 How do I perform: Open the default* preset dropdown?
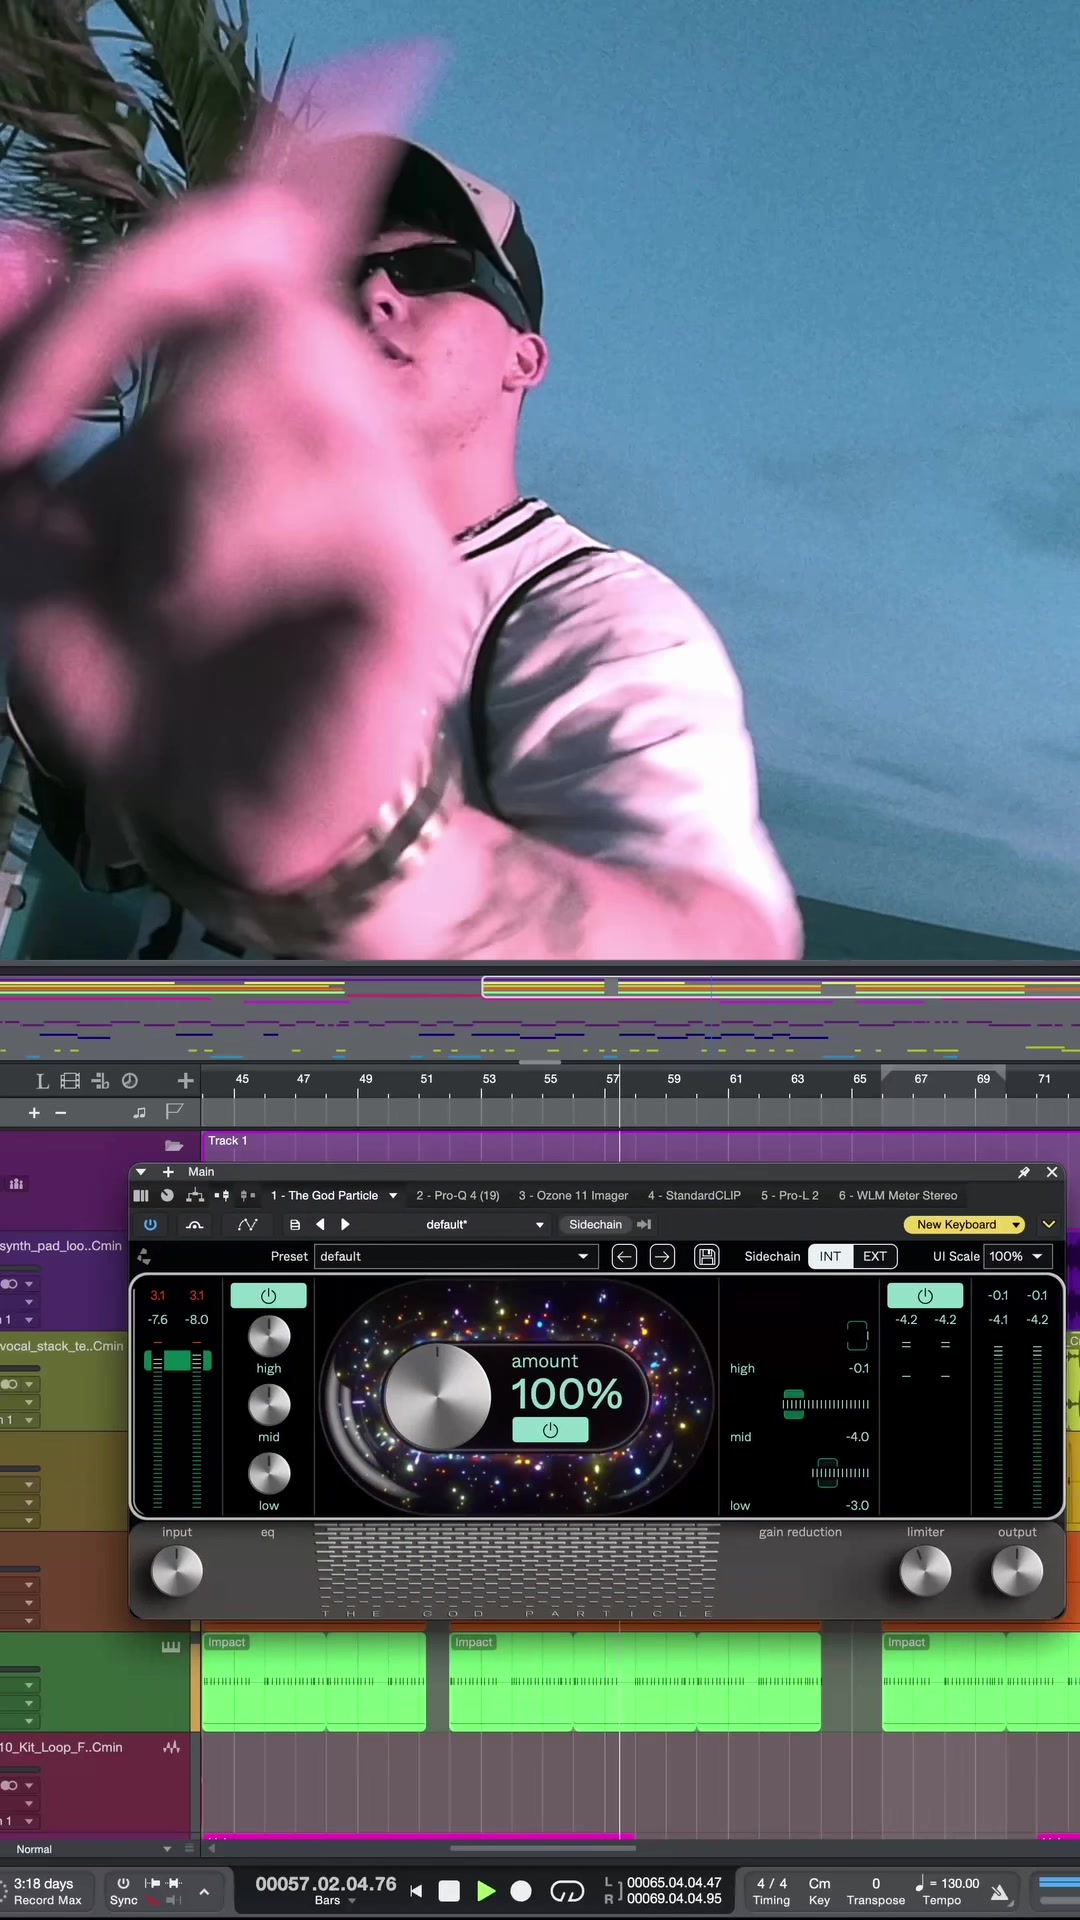pos(484,1224)
